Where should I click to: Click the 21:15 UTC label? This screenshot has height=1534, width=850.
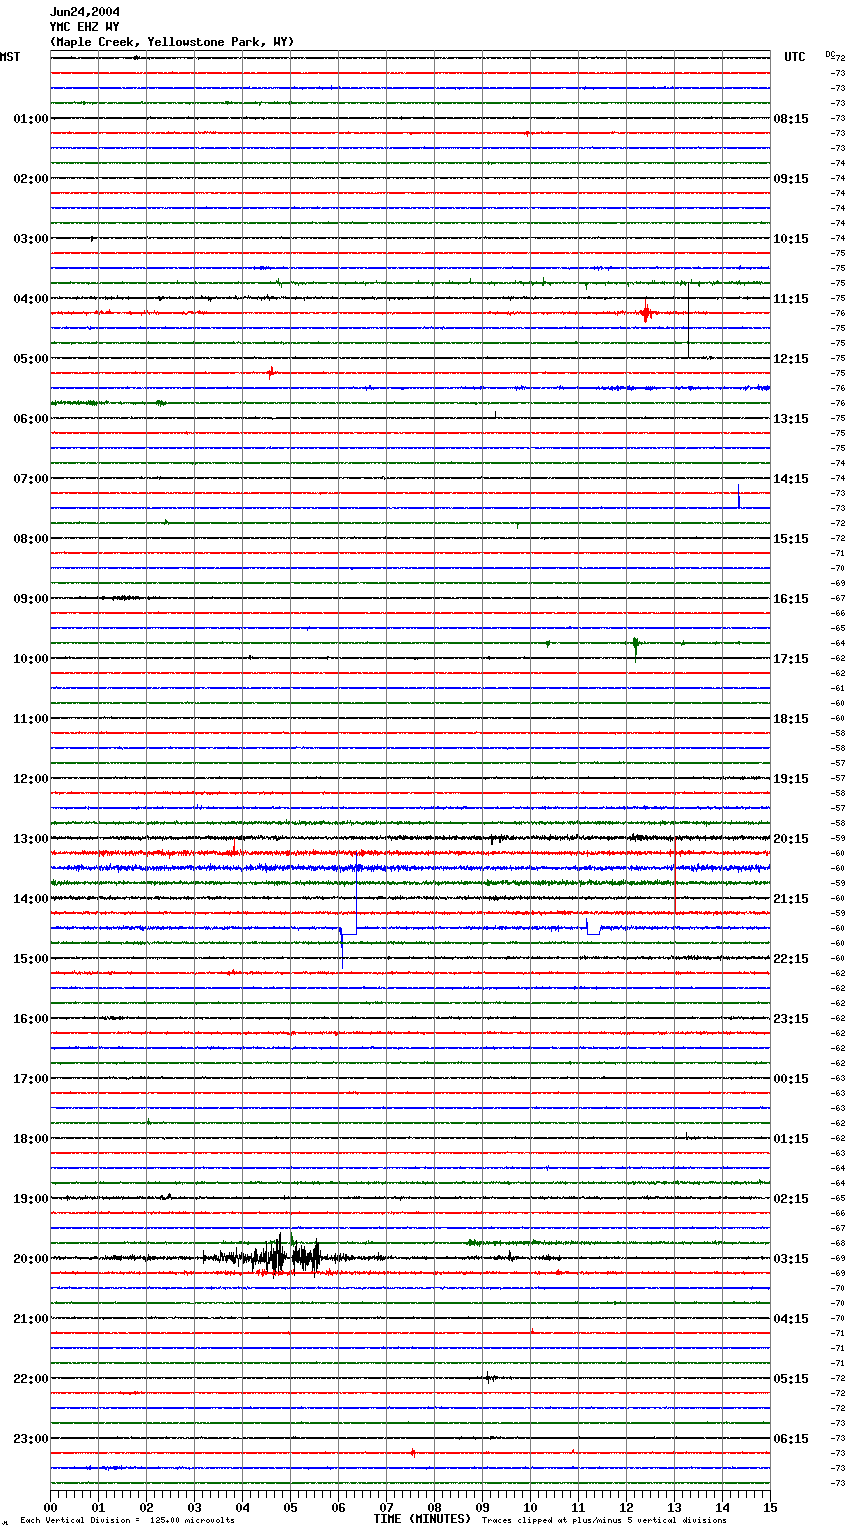(x=791, y=899)
